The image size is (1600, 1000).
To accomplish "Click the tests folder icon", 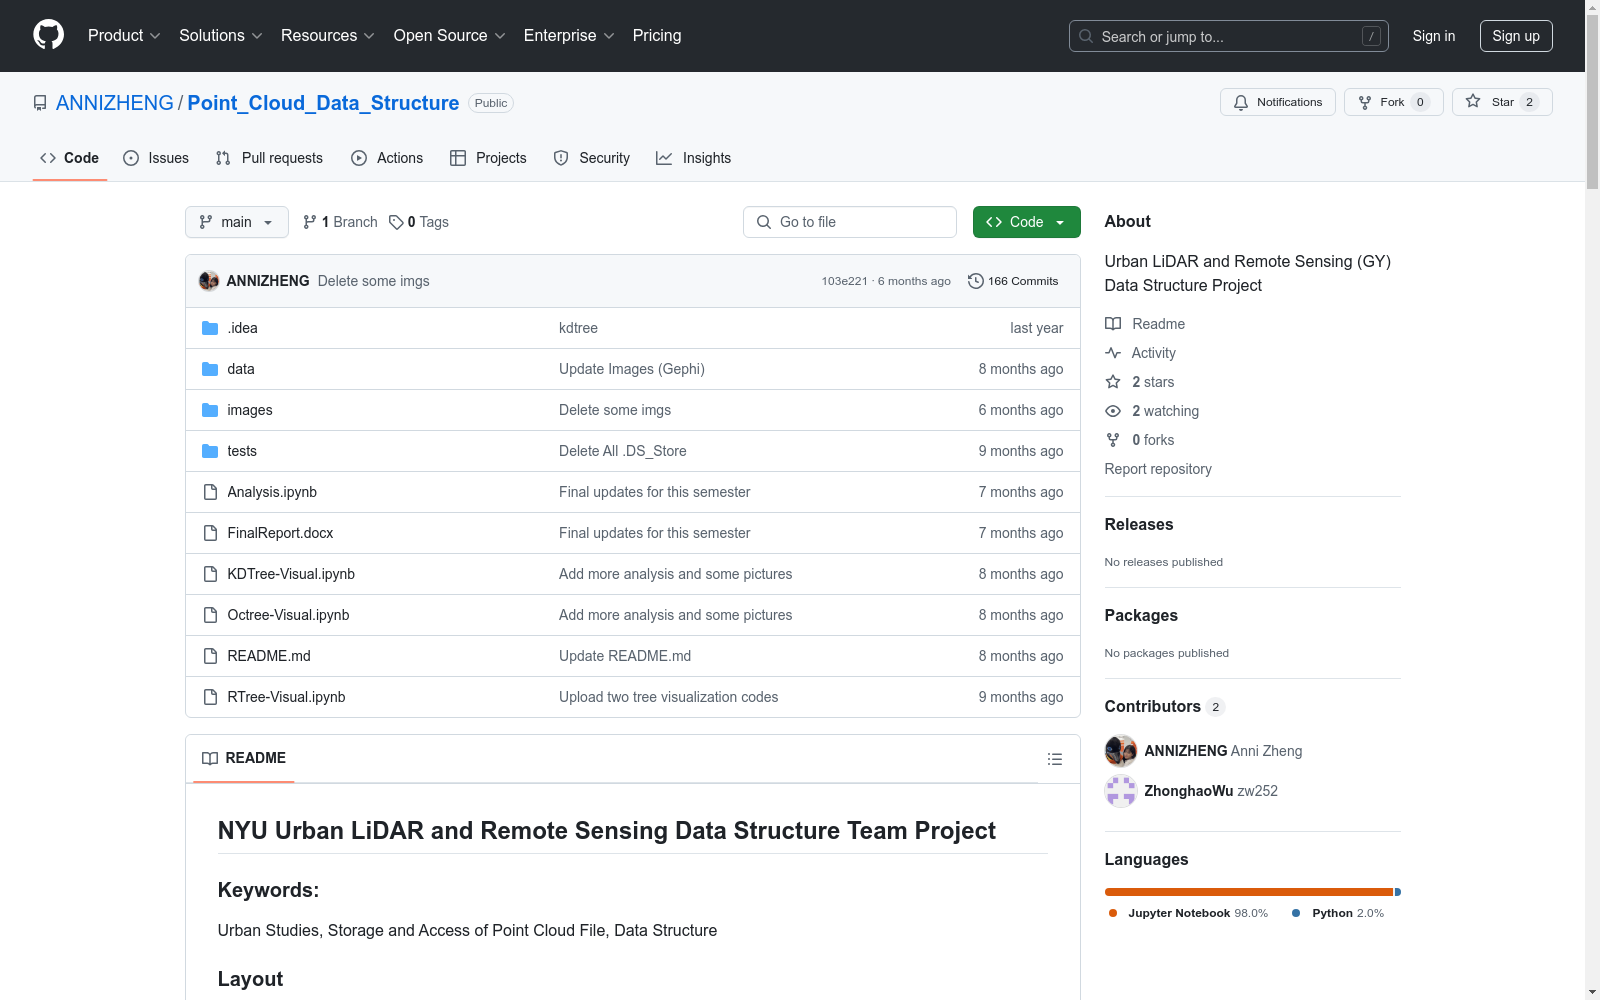I will tap(210, 451).
